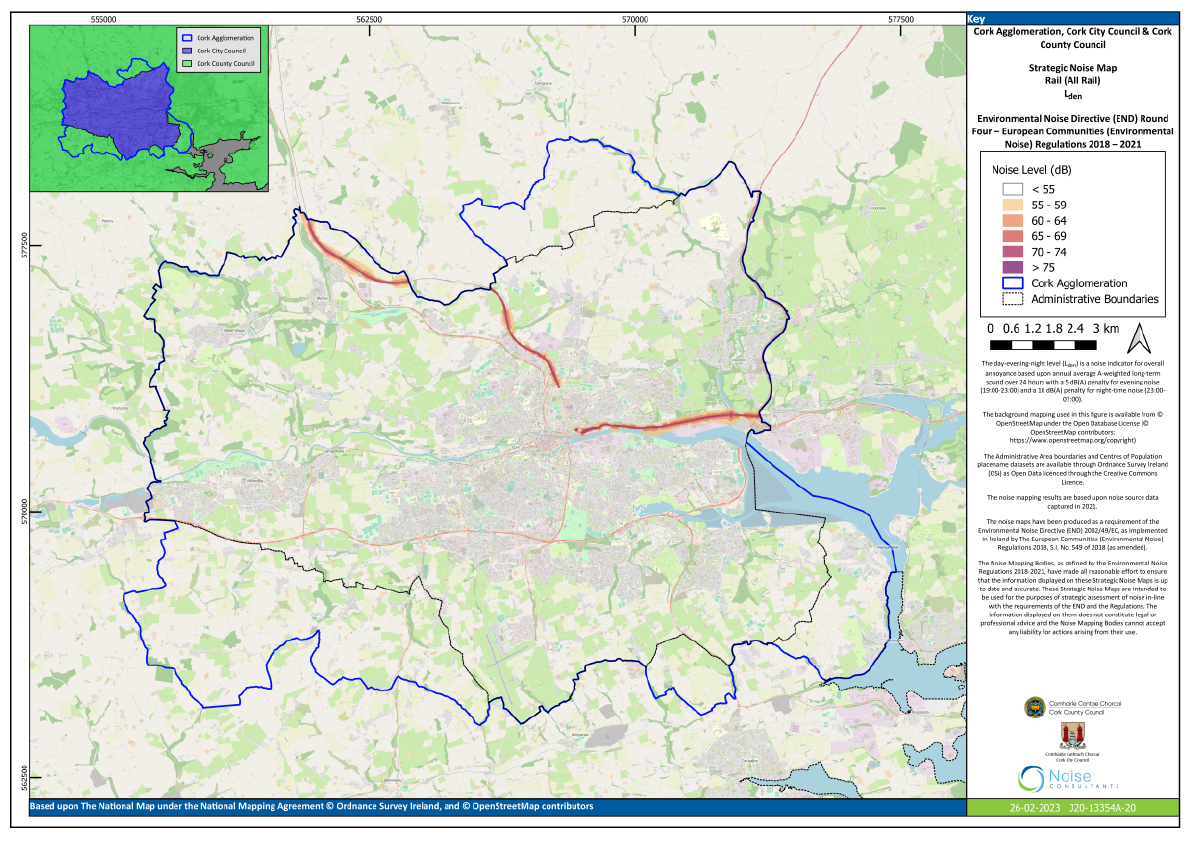Click the Cork County Council green inset legend box
Screen dimensions: 1192x843
click(x=188, y=63)
